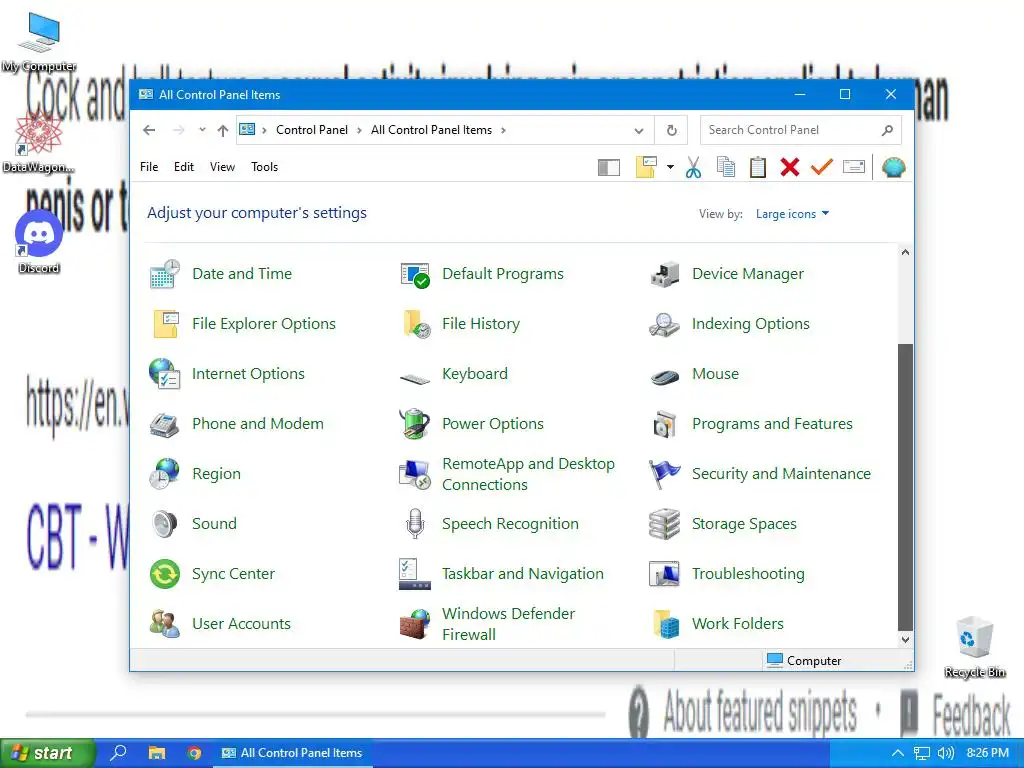Open Work Folders icon
The image size is (1024, 768).
click(x=665, y=624)
